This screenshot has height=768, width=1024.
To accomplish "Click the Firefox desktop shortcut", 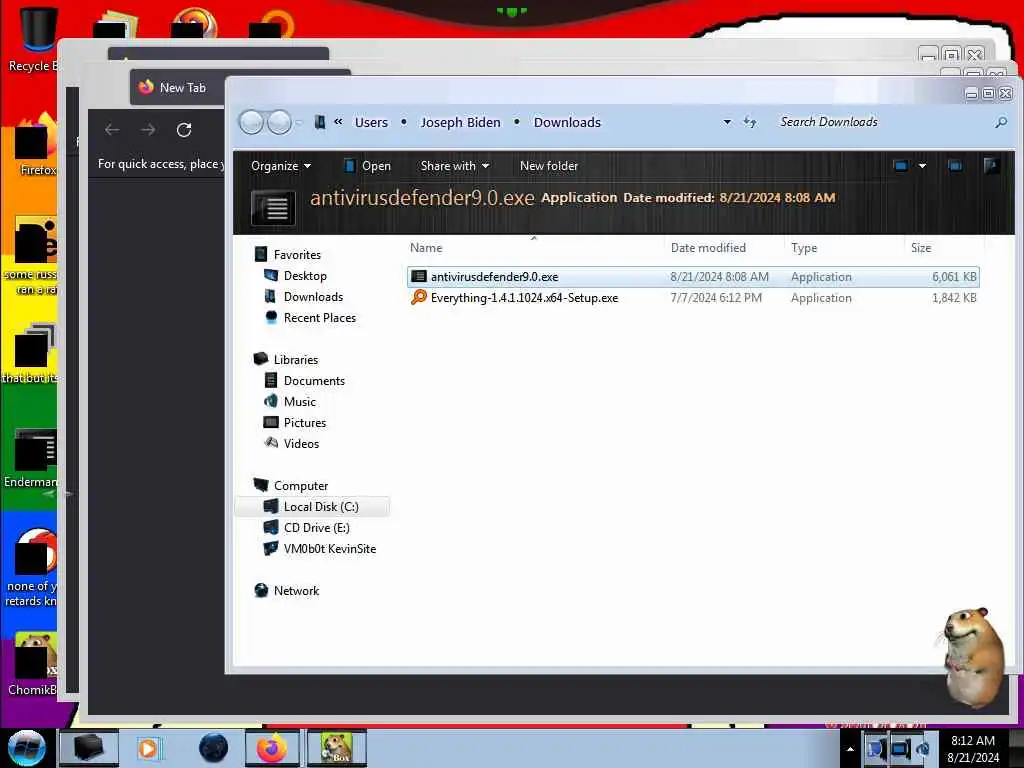I will 36,145.
